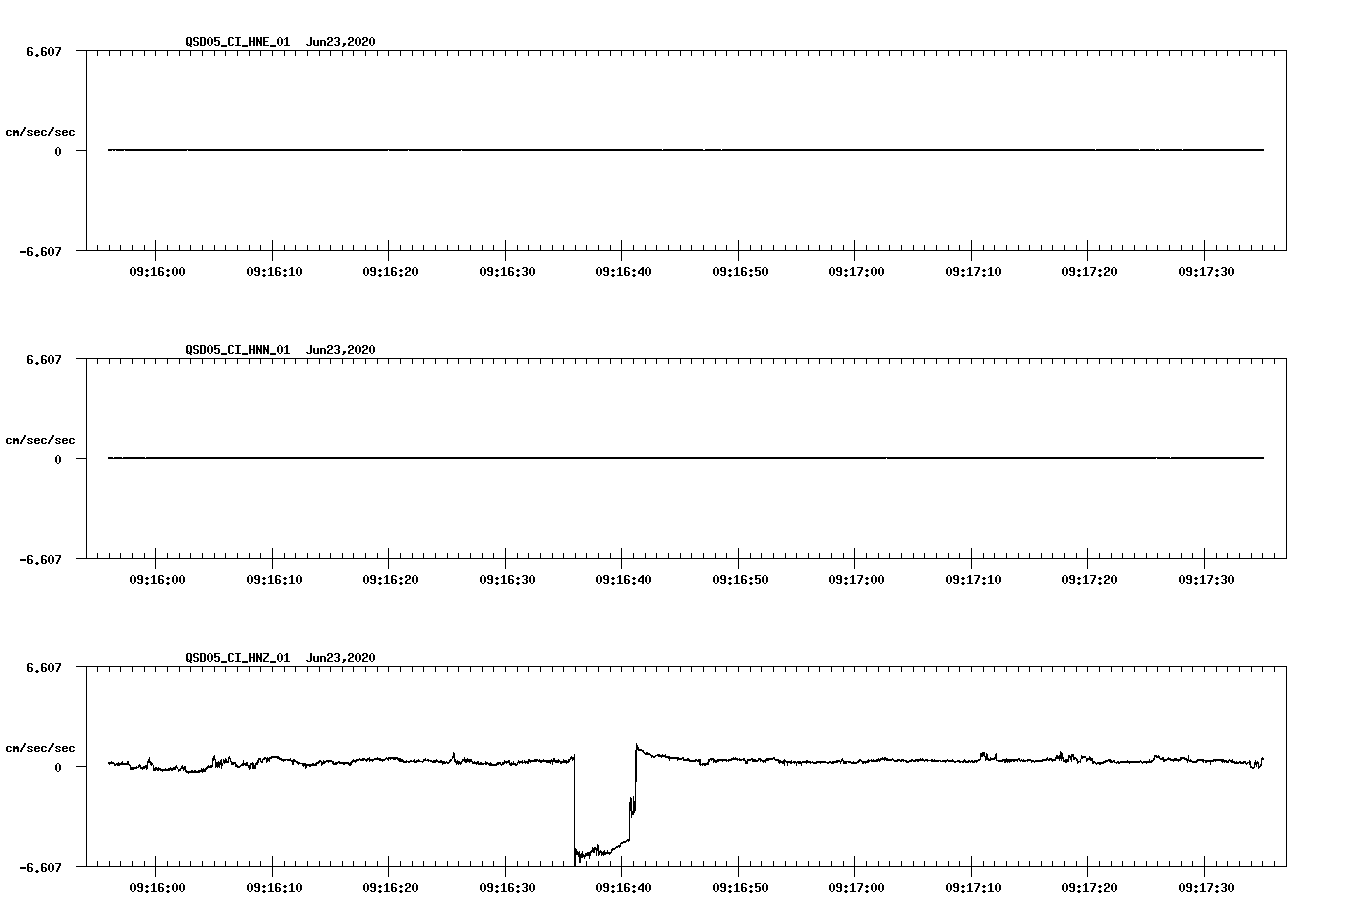Select the -6.607 lower limit on HNZ plot
This screenshot has width=1358, height=924.
(x=41, y=868)
